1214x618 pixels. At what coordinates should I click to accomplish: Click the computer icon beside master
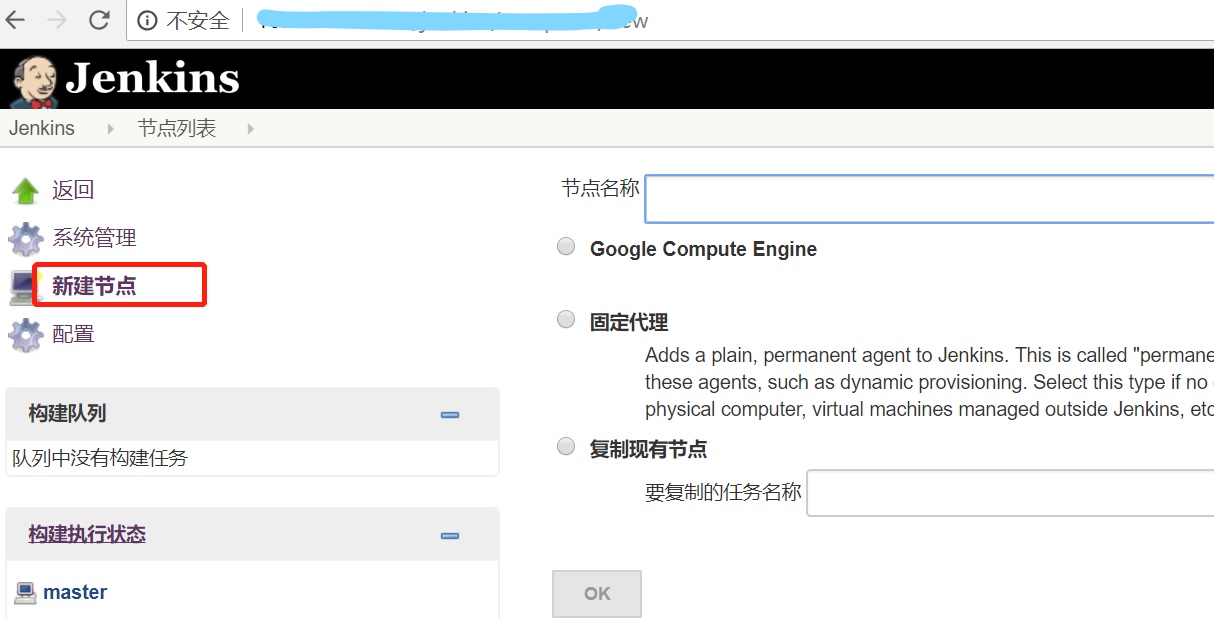25,593
